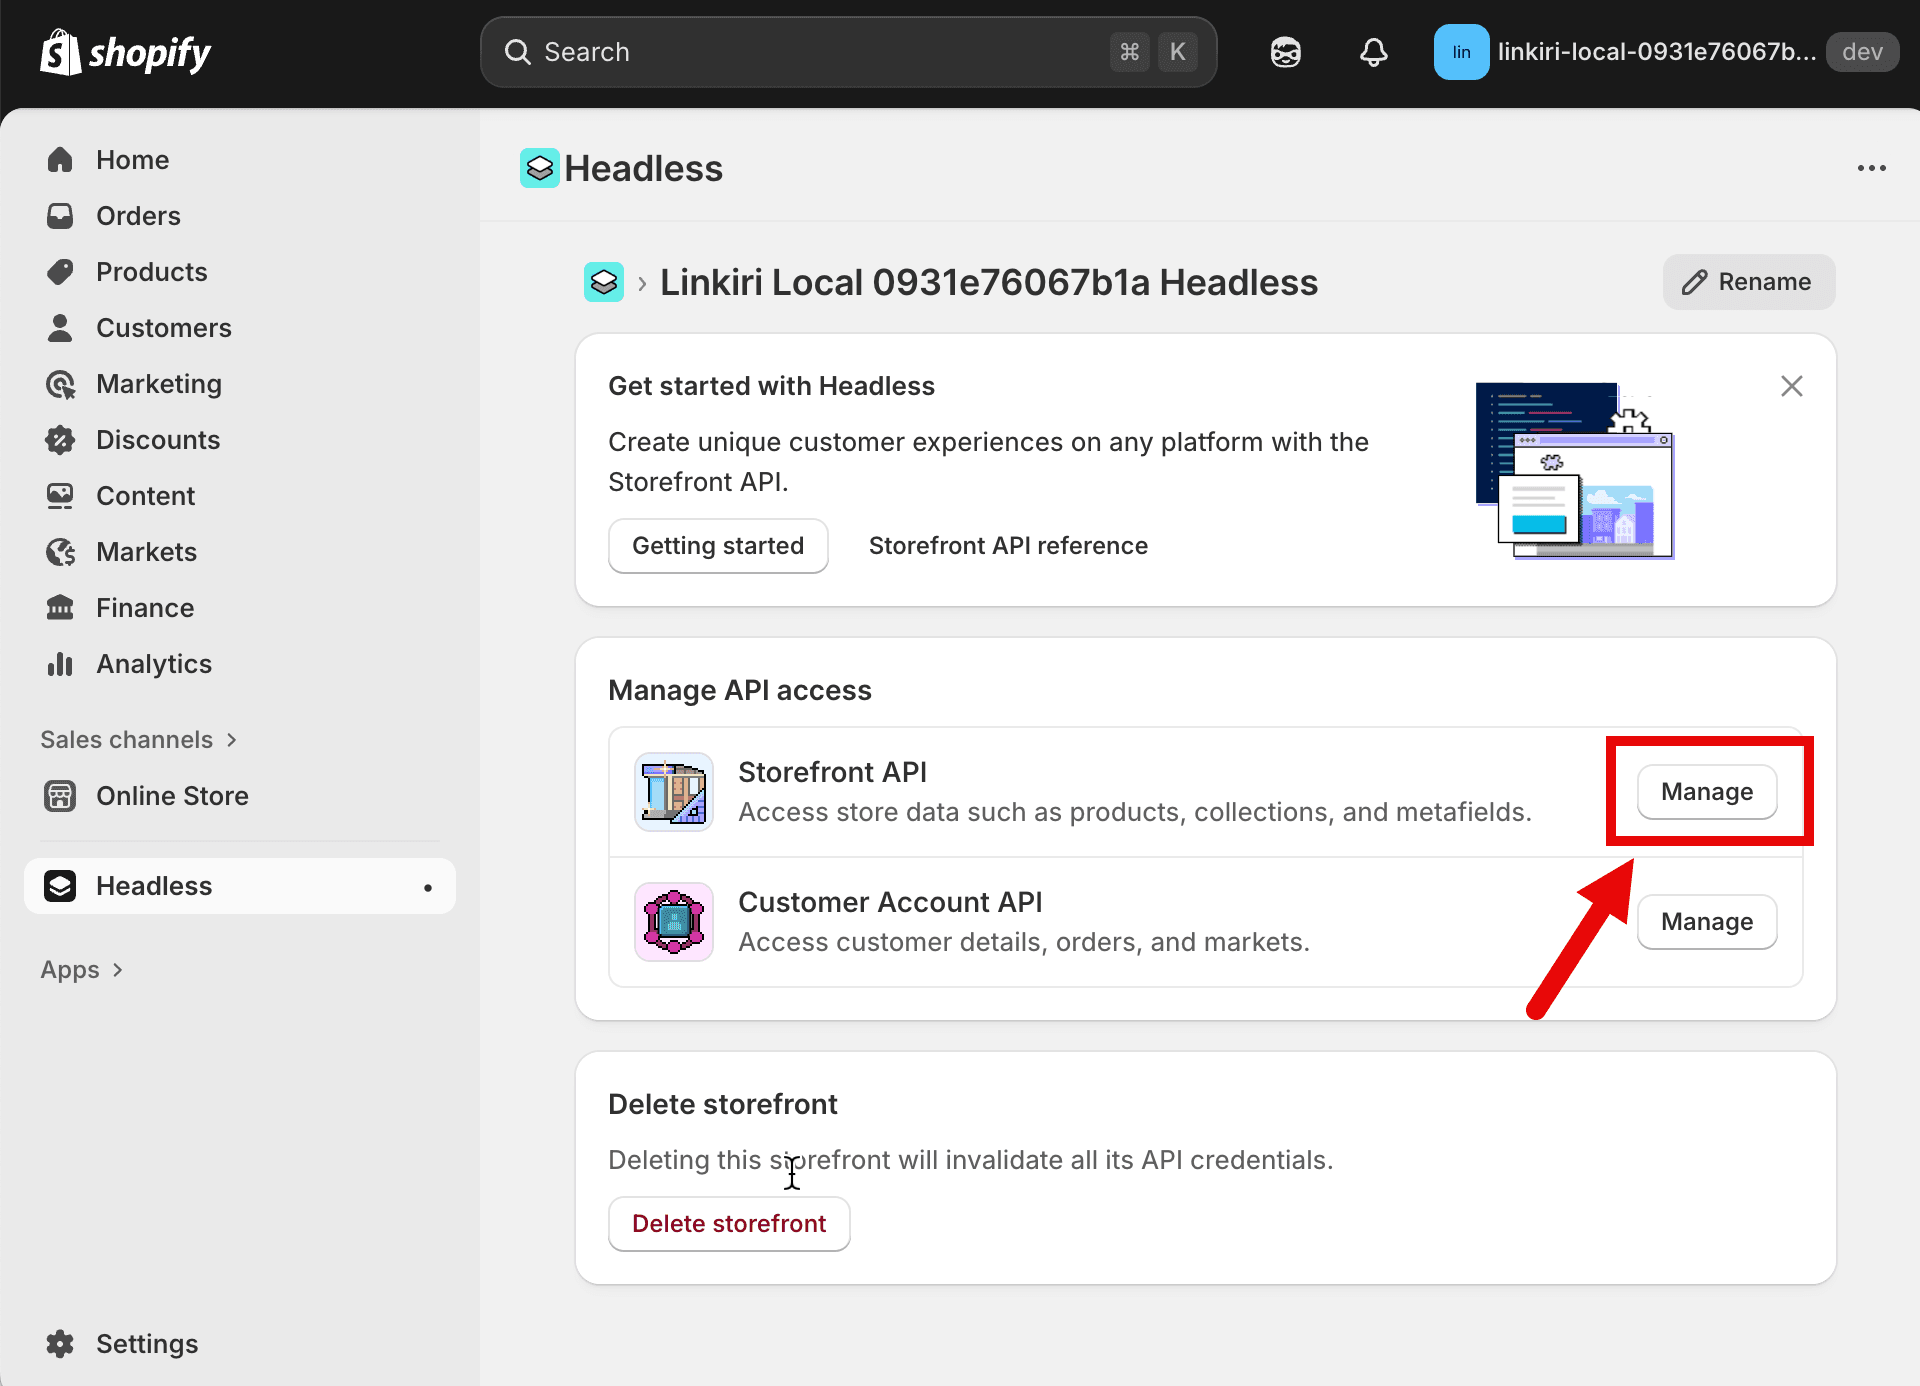Go to Orders in sidebar

(138, 216)
